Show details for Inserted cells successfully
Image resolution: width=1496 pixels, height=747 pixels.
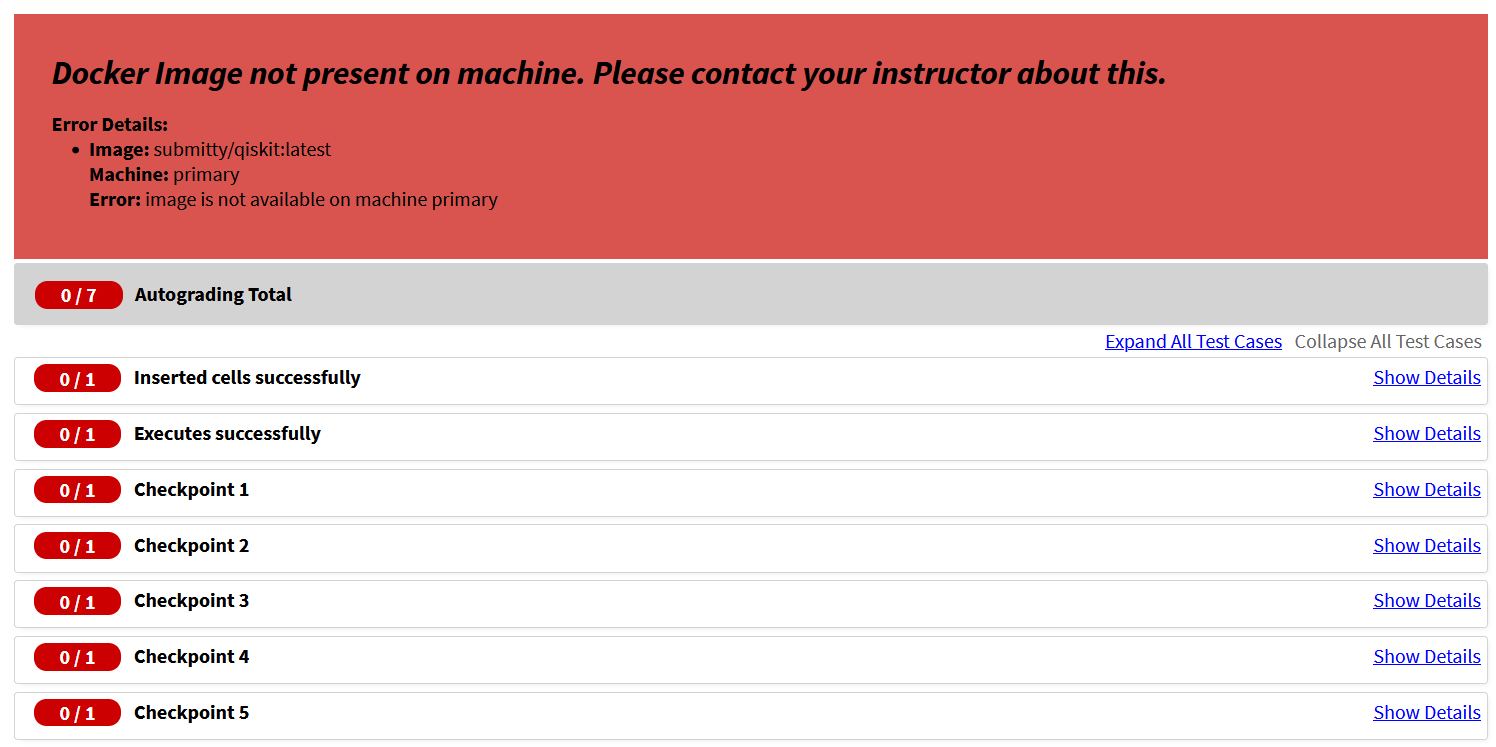pos(1427,378)
